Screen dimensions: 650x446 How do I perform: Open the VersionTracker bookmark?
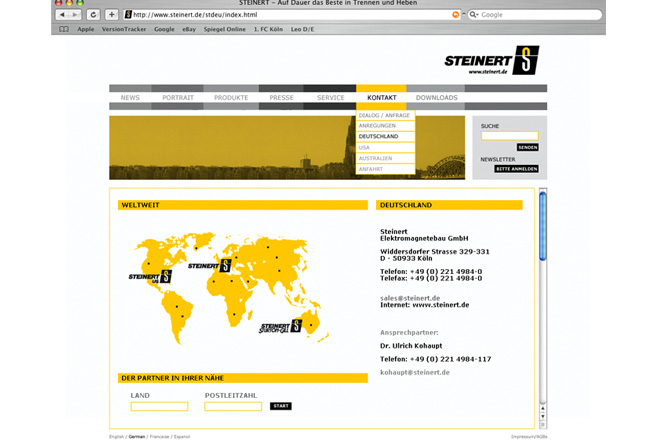pos(124,29)
